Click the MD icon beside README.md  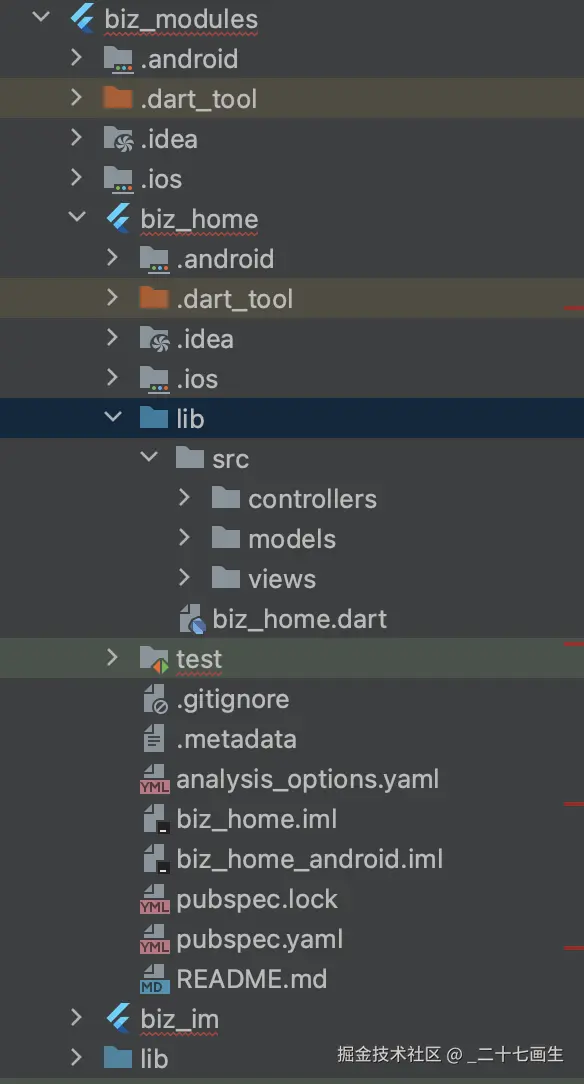[x=154, y=979]
